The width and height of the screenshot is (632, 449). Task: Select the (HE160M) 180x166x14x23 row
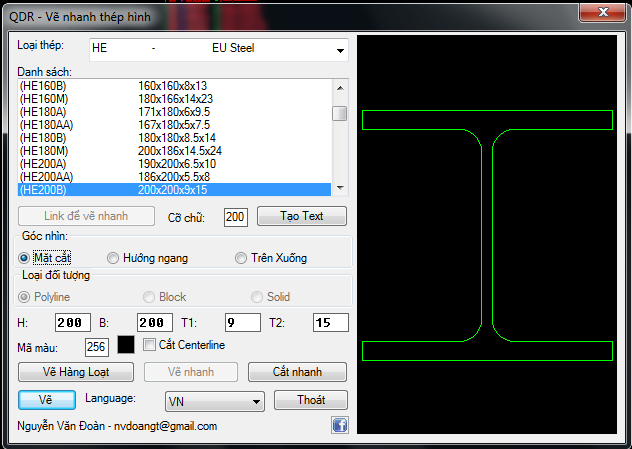tap(175, 99)
